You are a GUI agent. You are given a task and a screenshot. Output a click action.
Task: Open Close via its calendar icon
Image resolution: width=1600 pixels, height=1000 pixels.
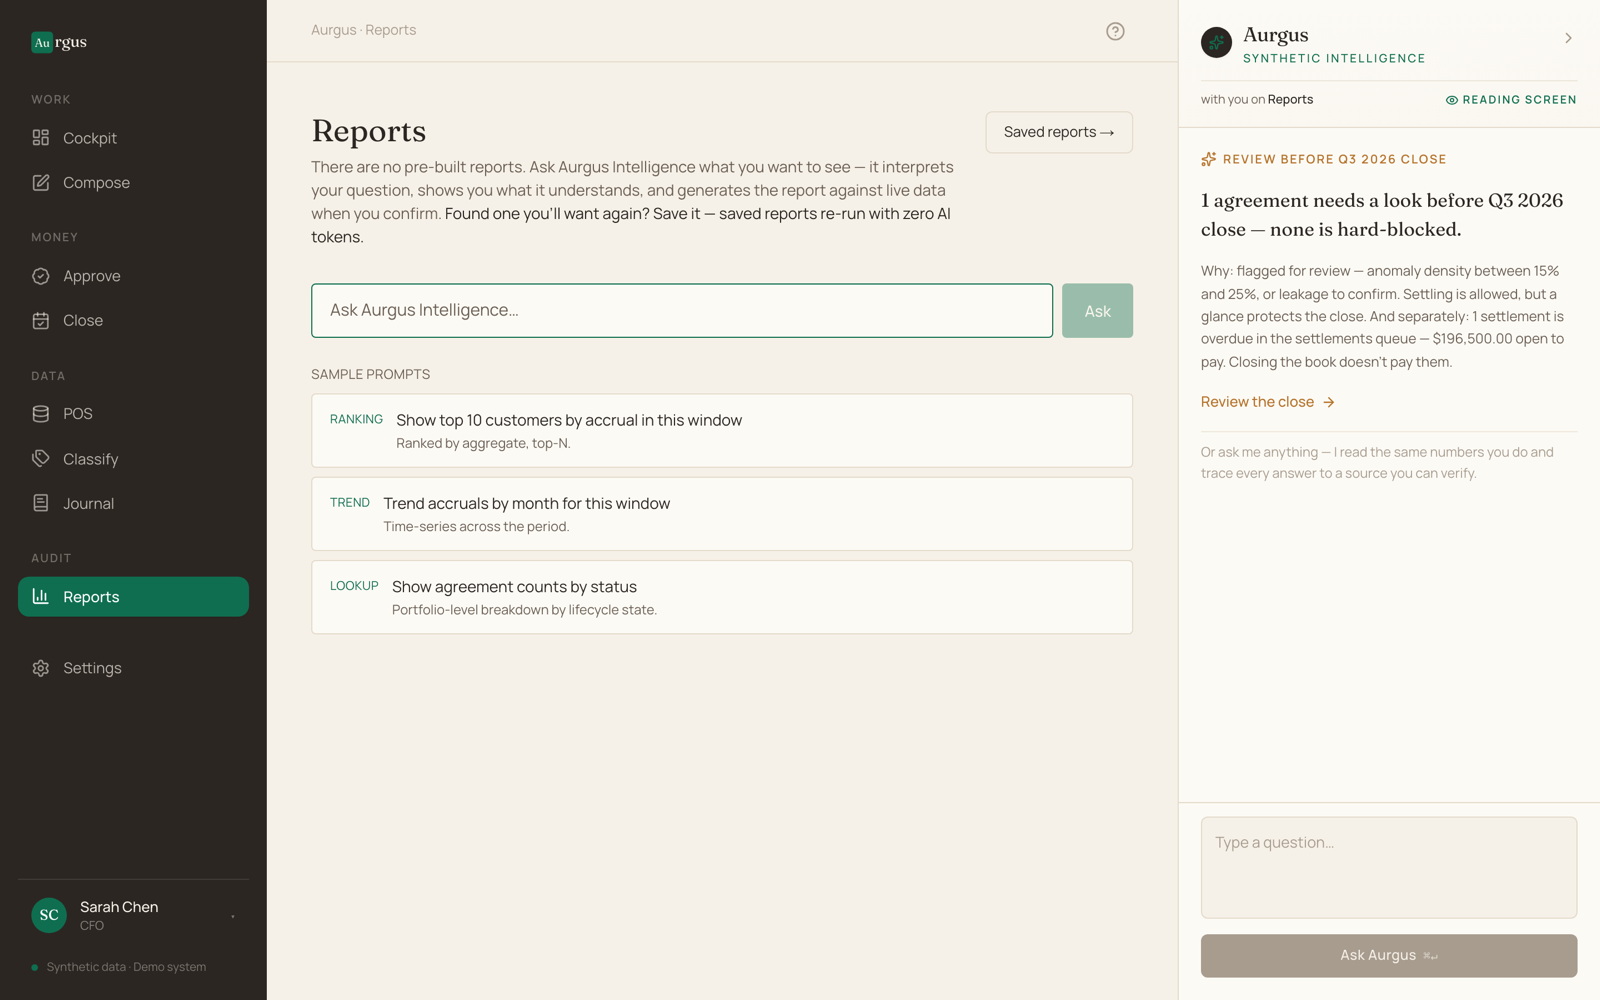(41, 320)
